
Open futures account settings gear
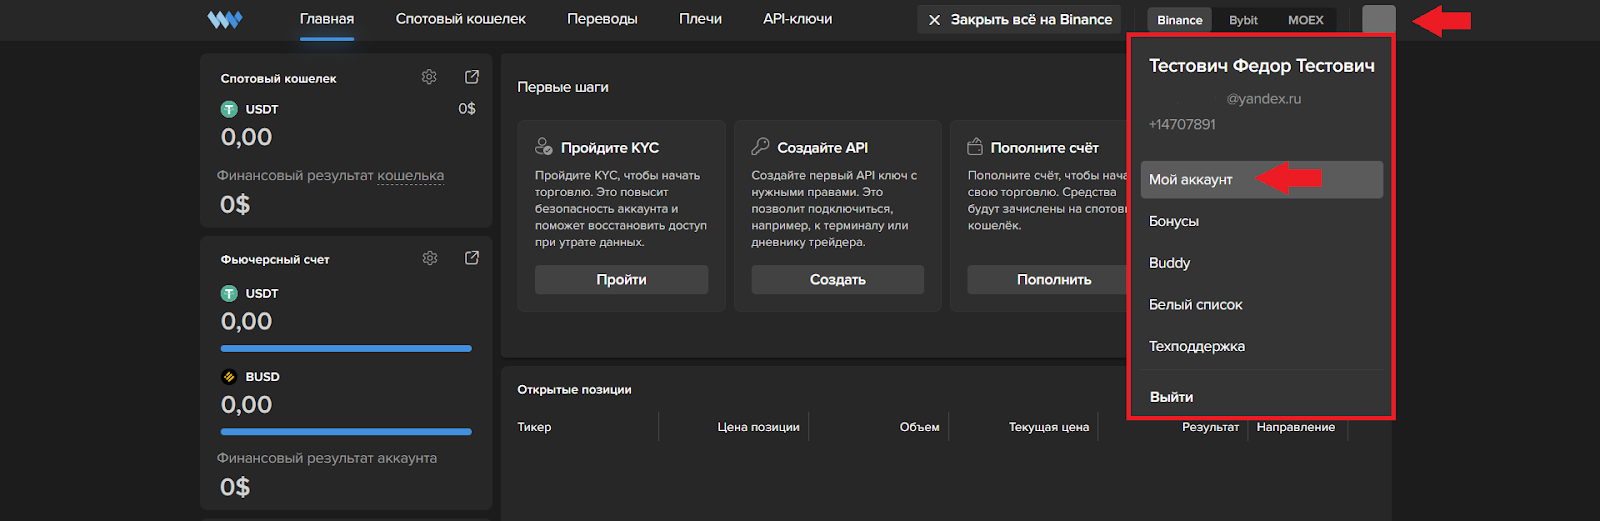(430, 258)
